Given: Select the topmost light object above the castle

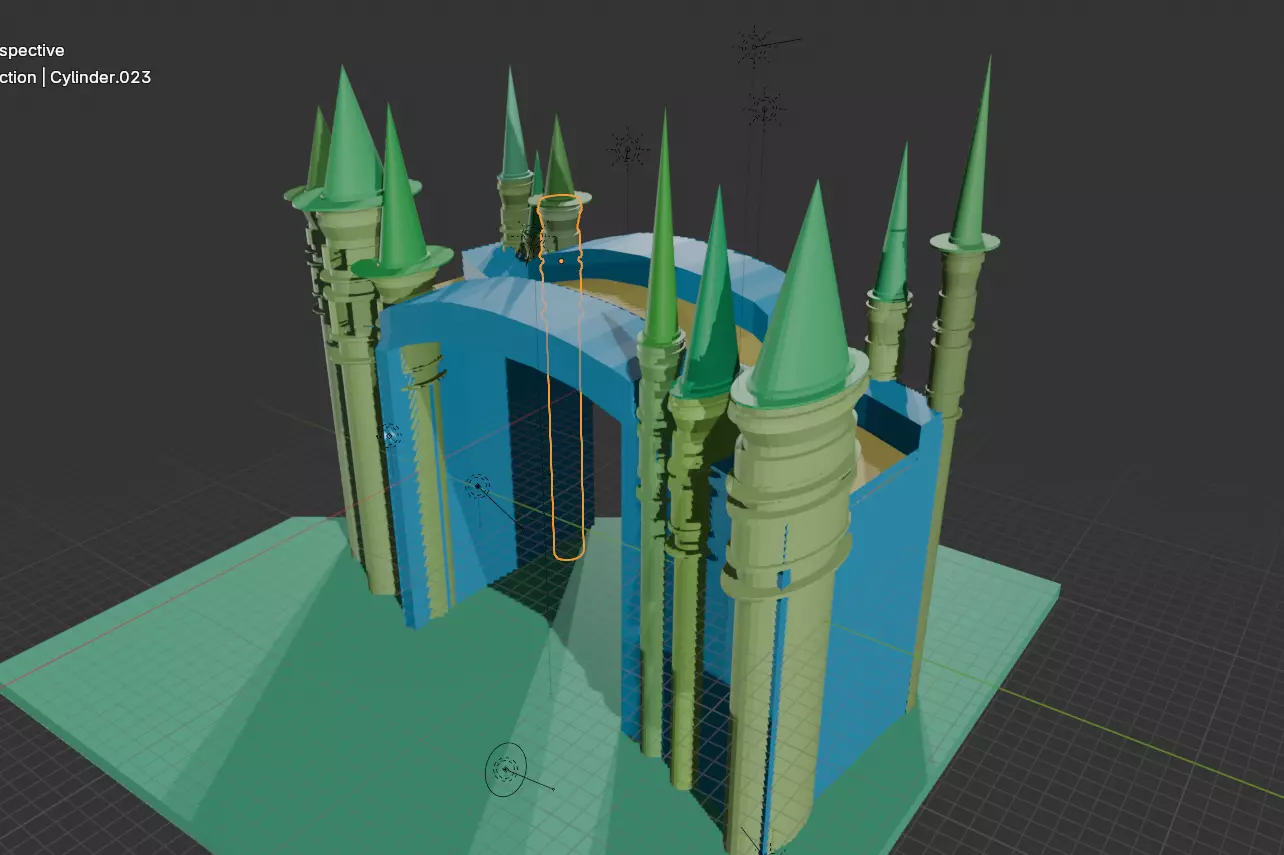Looking at the screenshot, I should [754, 45].
